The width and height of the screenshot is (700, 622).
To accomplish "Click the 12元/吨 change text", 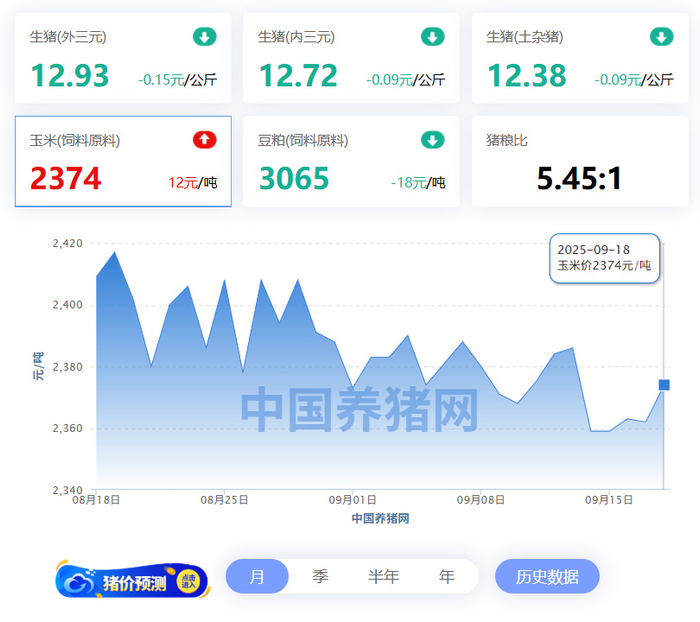I will [192, 183].
